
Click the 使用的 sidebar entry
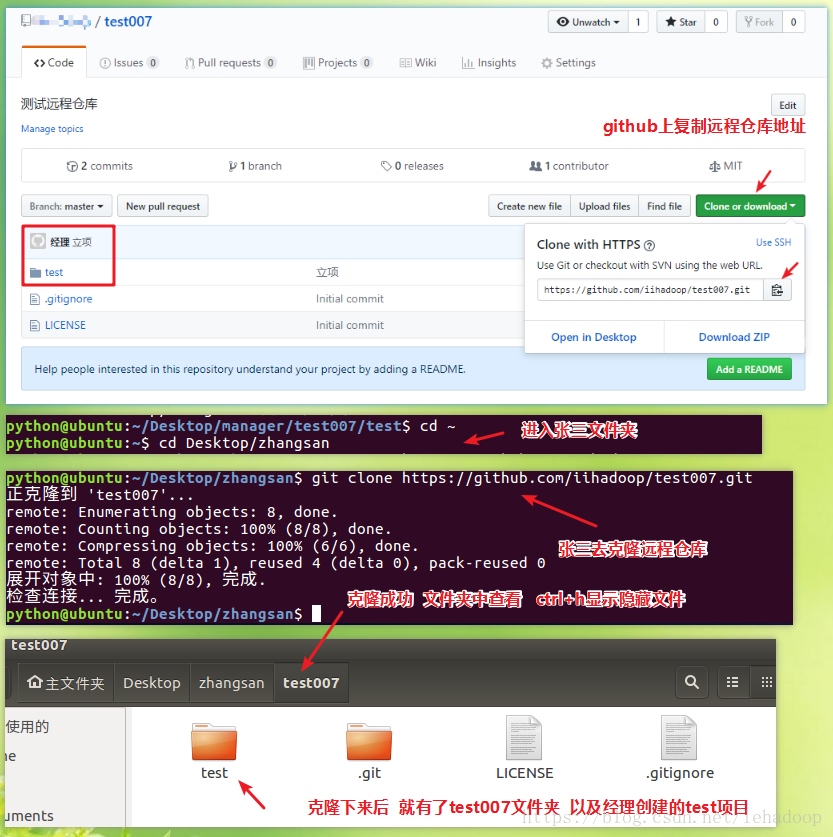pyautogui.click(x=28, y=727)
